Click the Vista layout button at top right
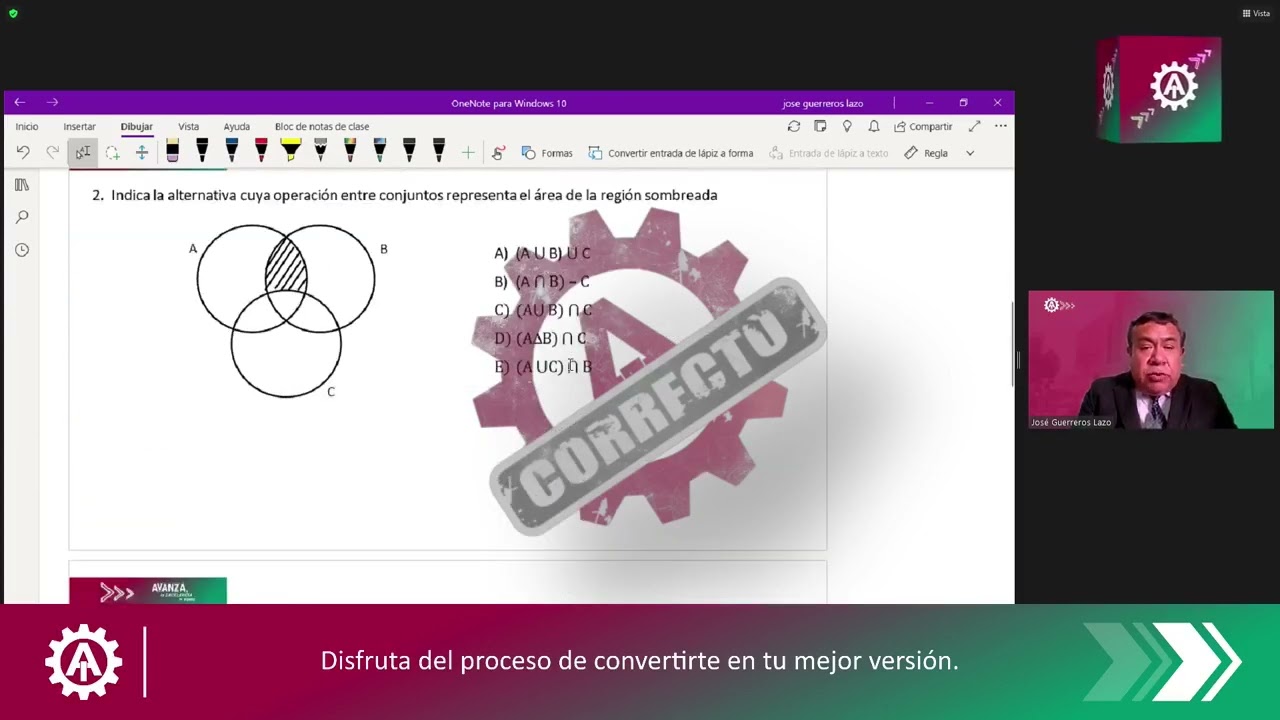1280x720 pixels. coord(1256,13)
